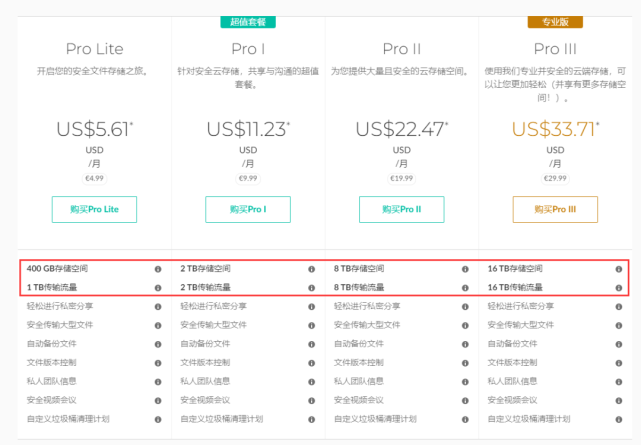Click Pro I 自动备份文件 info icon

[311, 344]
